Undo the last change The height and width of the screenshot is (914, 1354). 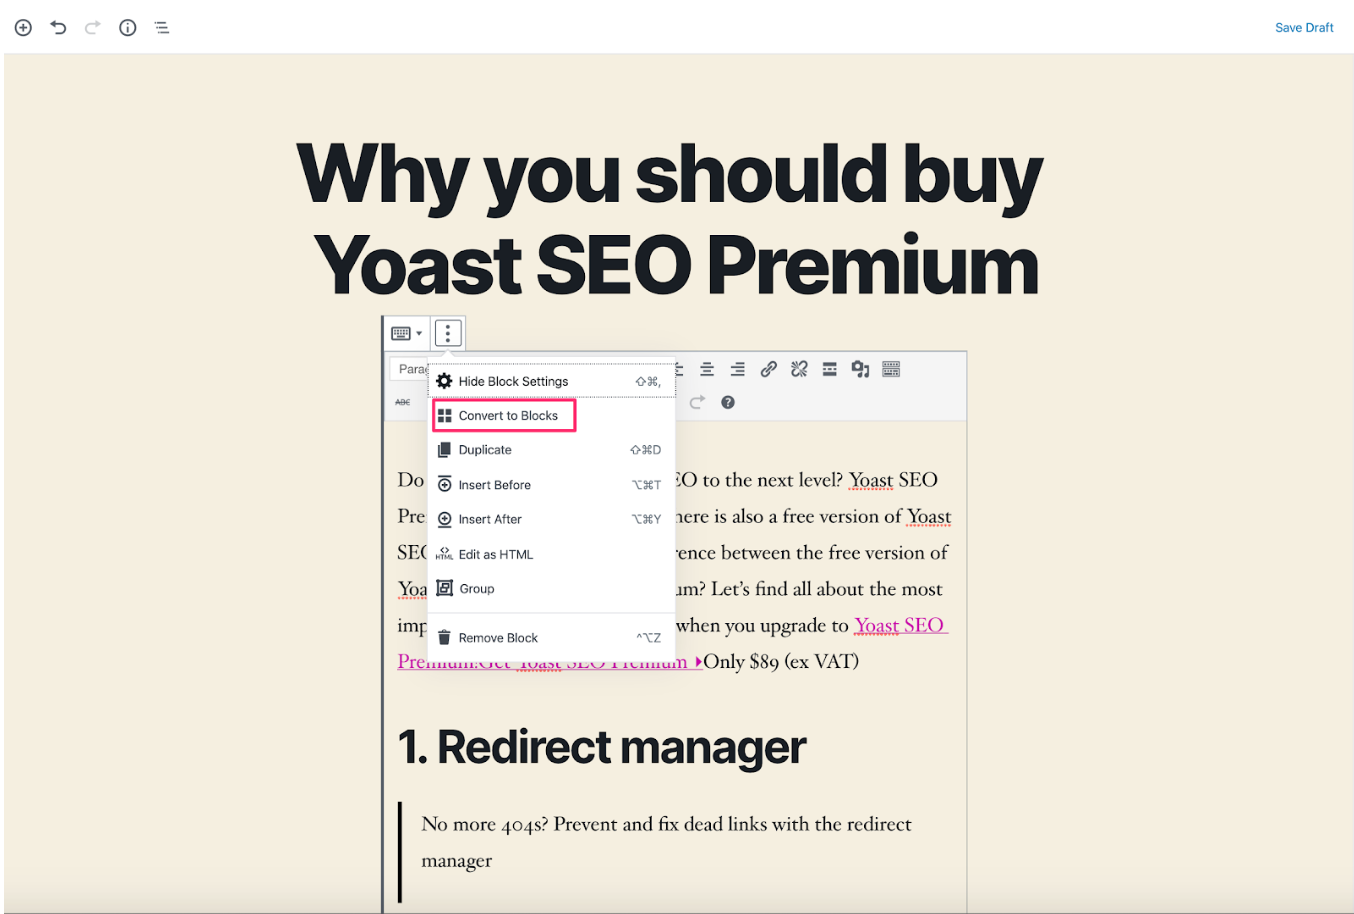click(x=57, y=27)
